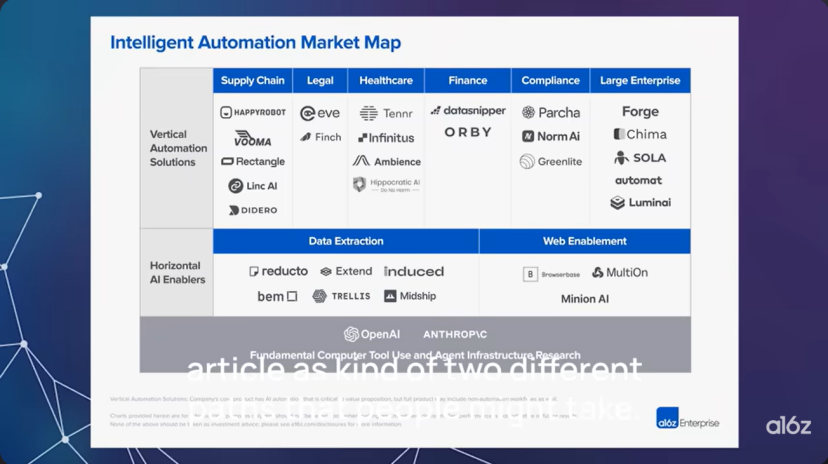828x464 pixels.
Task: Select the Large Enterprise column header
Action: tap(640, 81)
